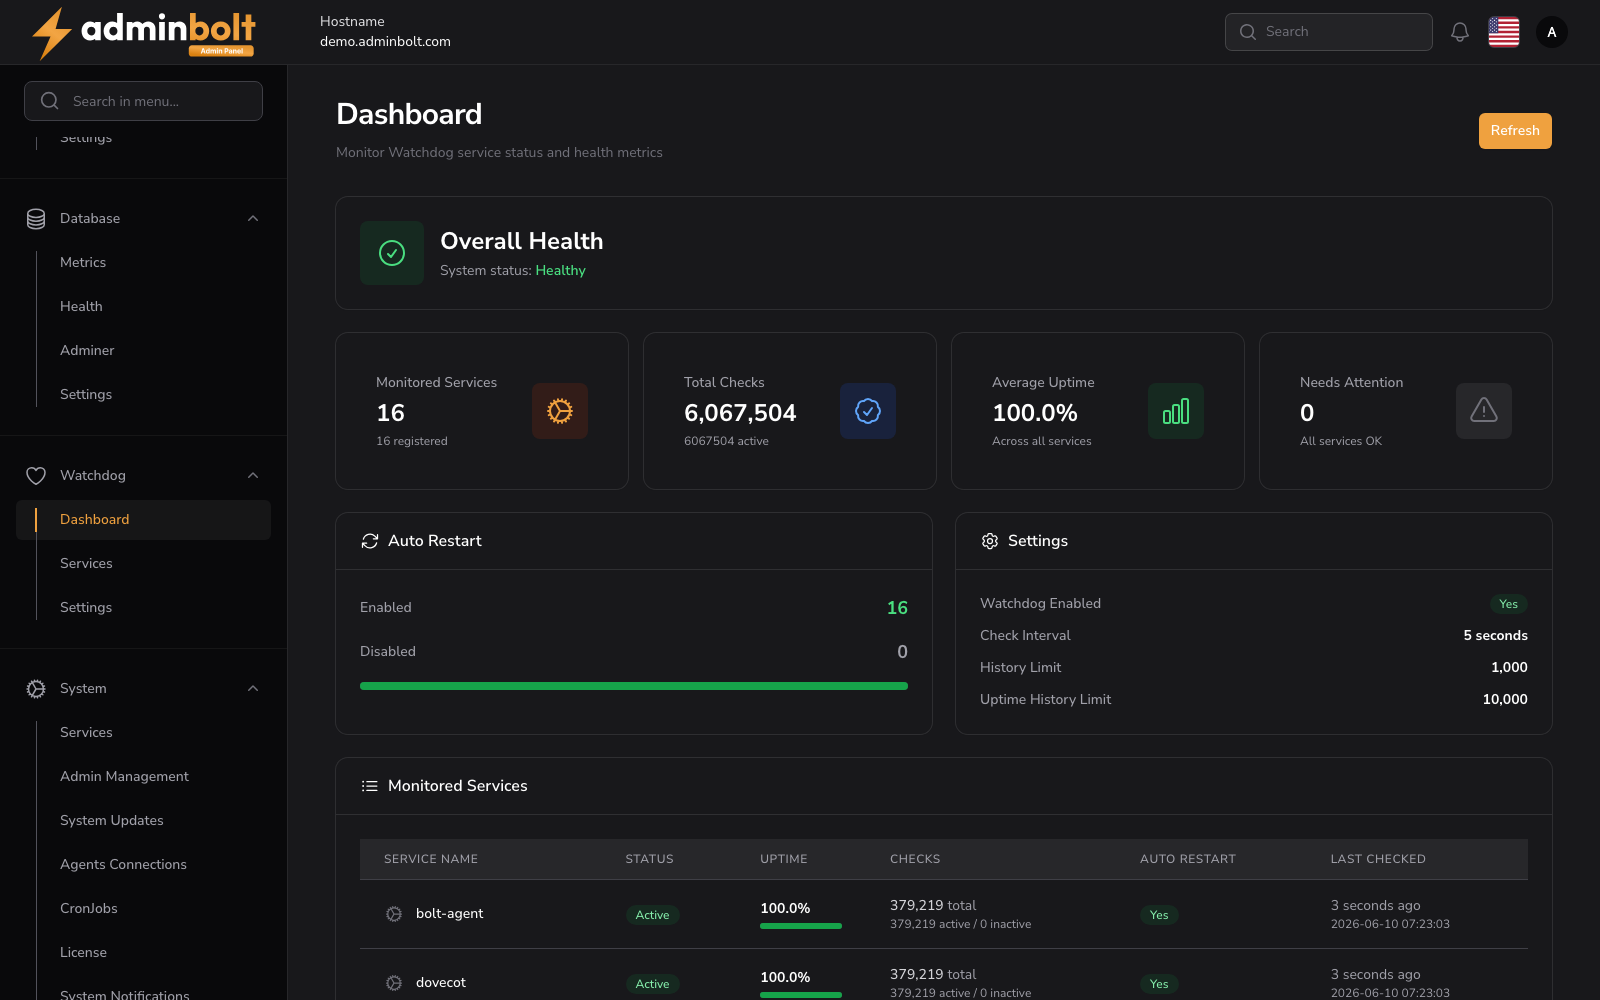This screenshot has height=1000, width=1600.
Task: Click the bolt-agent service name
Action: coord(449,914)
